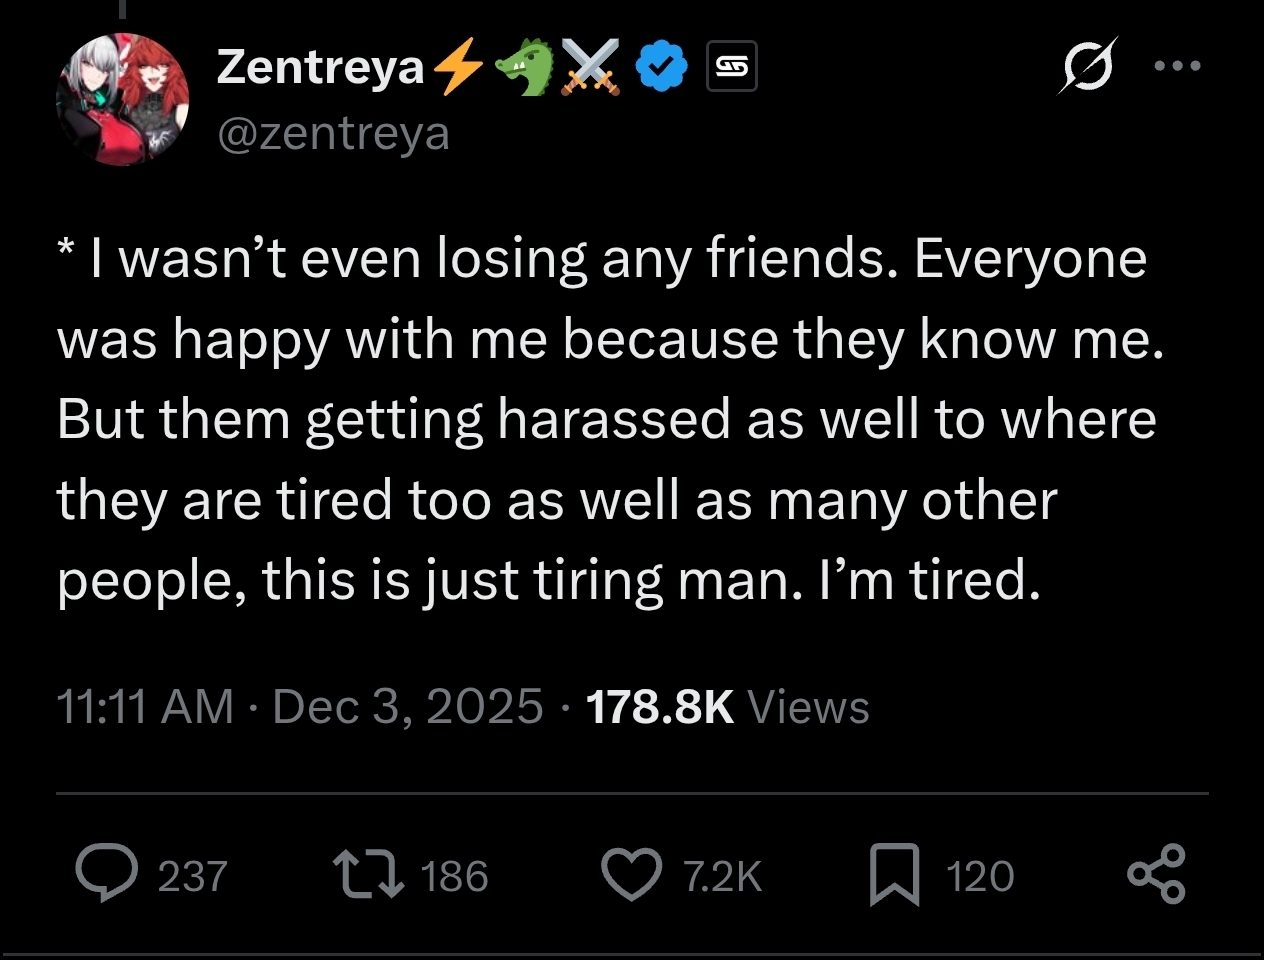
Task: Click the affiliate badge beside the checkmark
Action: pos(731,67)
